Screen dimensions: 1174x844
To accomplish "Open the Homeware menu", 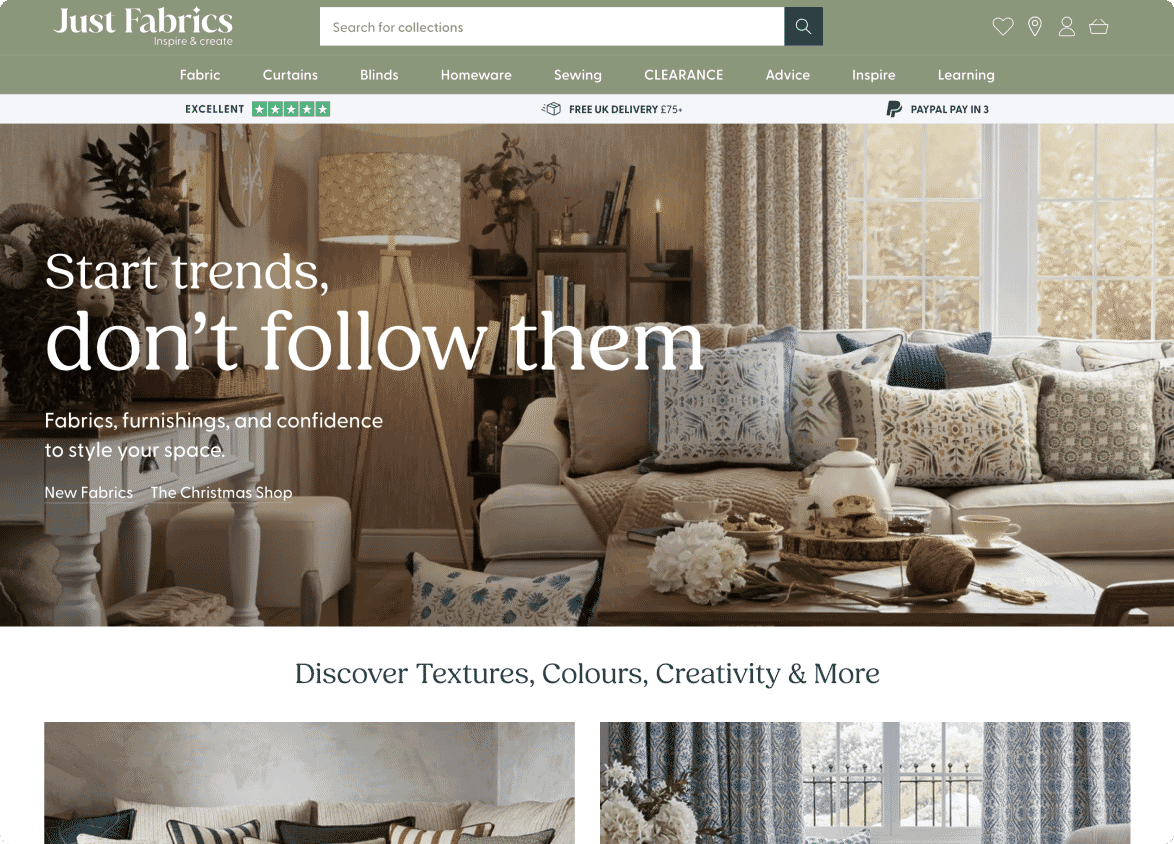I will click(x=476, y=75).
